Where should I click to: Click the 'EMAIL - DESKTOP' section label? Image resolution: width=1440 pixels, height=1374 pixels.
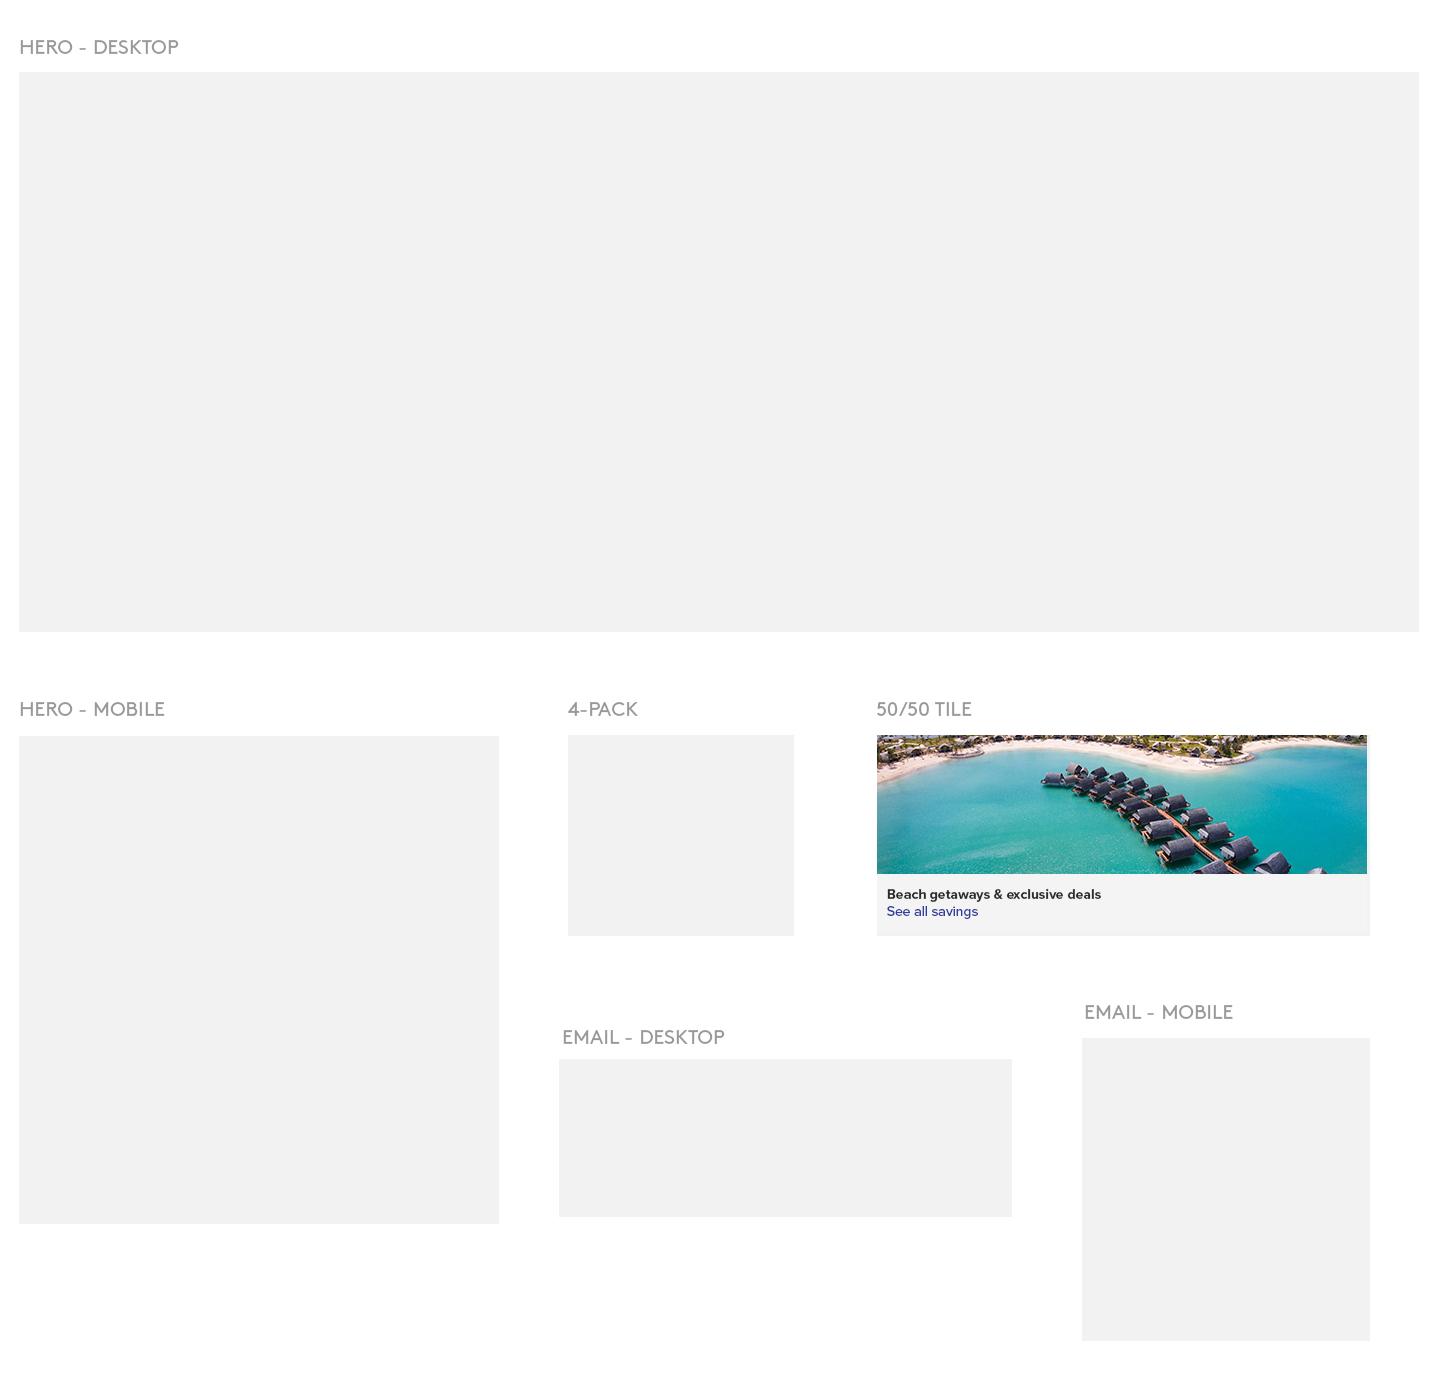pos(643,1038)
